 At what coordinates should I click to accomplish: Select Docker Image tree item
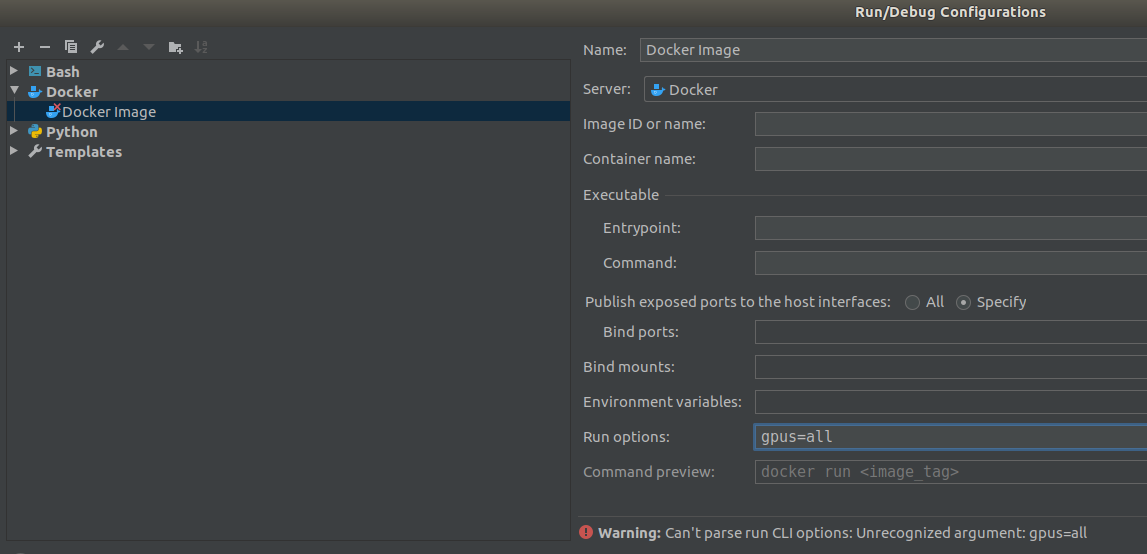pos(108,112)
